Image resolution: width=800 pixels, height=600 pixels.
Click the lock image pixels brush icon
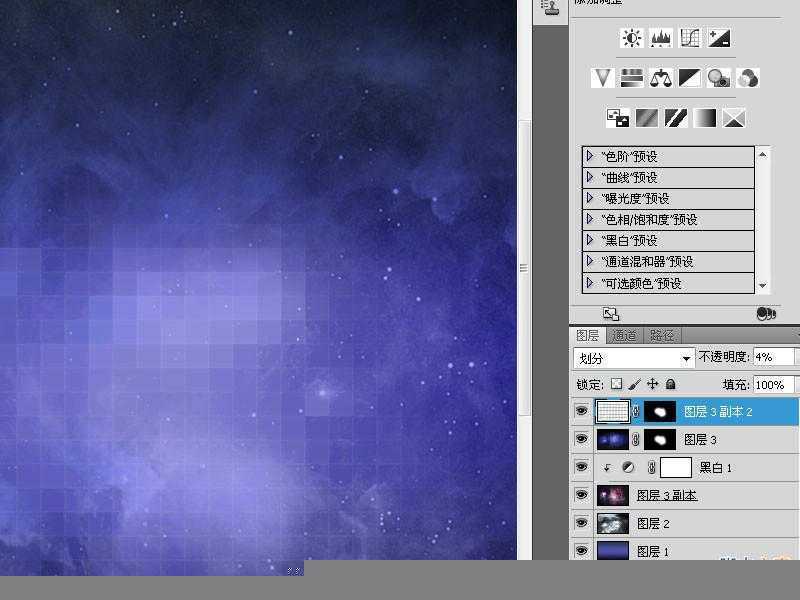635,384
